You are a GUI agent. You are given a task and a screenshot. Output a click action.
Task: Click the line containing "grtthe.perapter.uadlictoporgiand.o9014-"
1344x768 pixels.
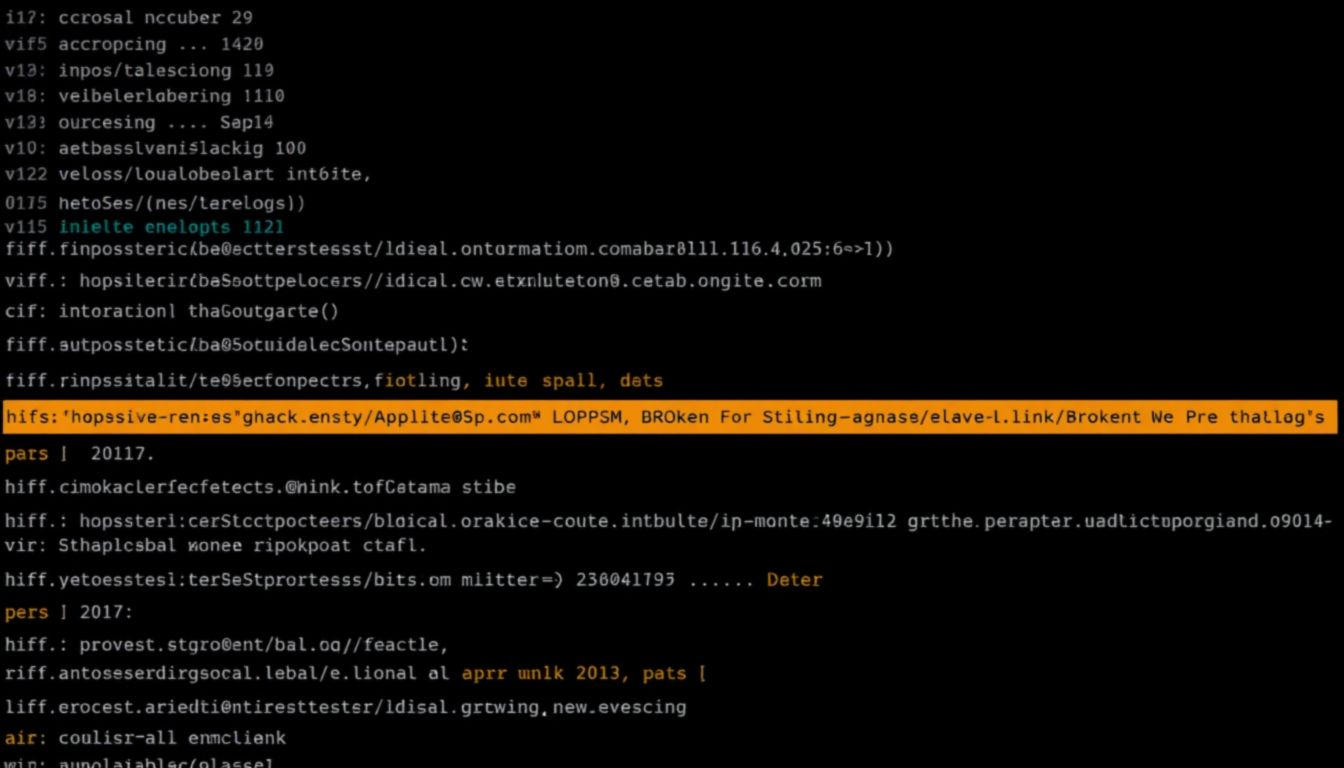coord(669,521)
